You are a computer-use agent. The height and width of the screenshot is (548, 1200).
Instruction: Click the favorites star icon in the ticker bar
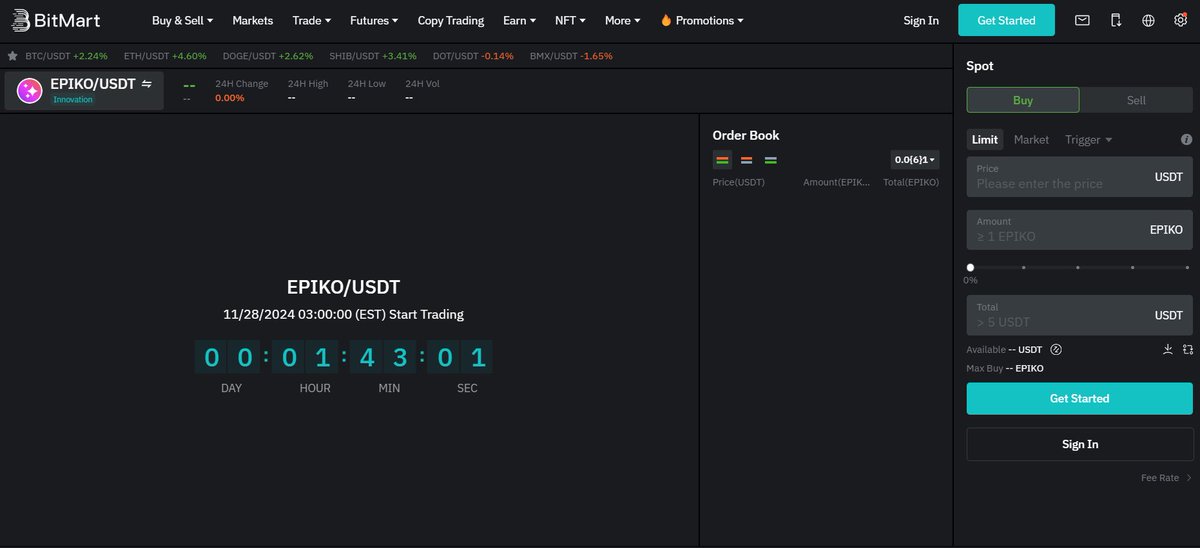[x=13, y=56]
